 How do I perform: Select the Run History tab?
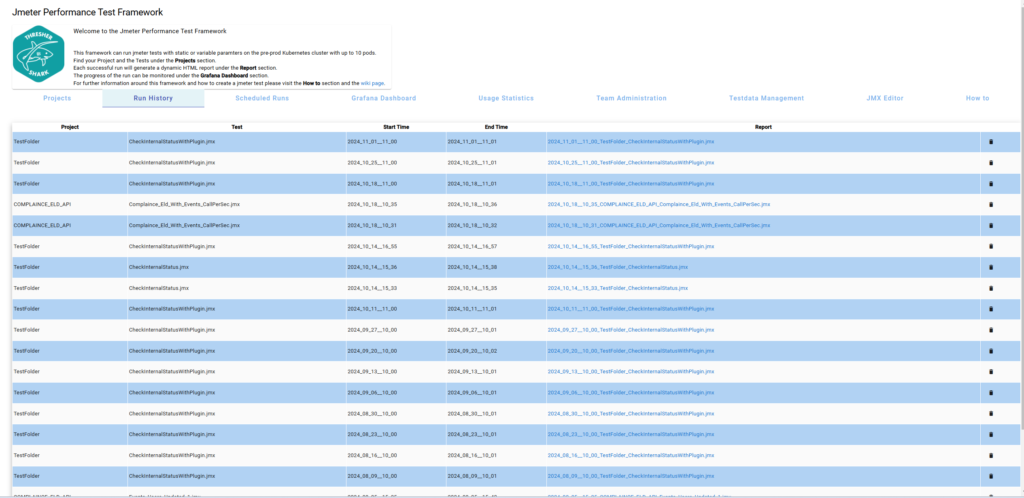153,99
